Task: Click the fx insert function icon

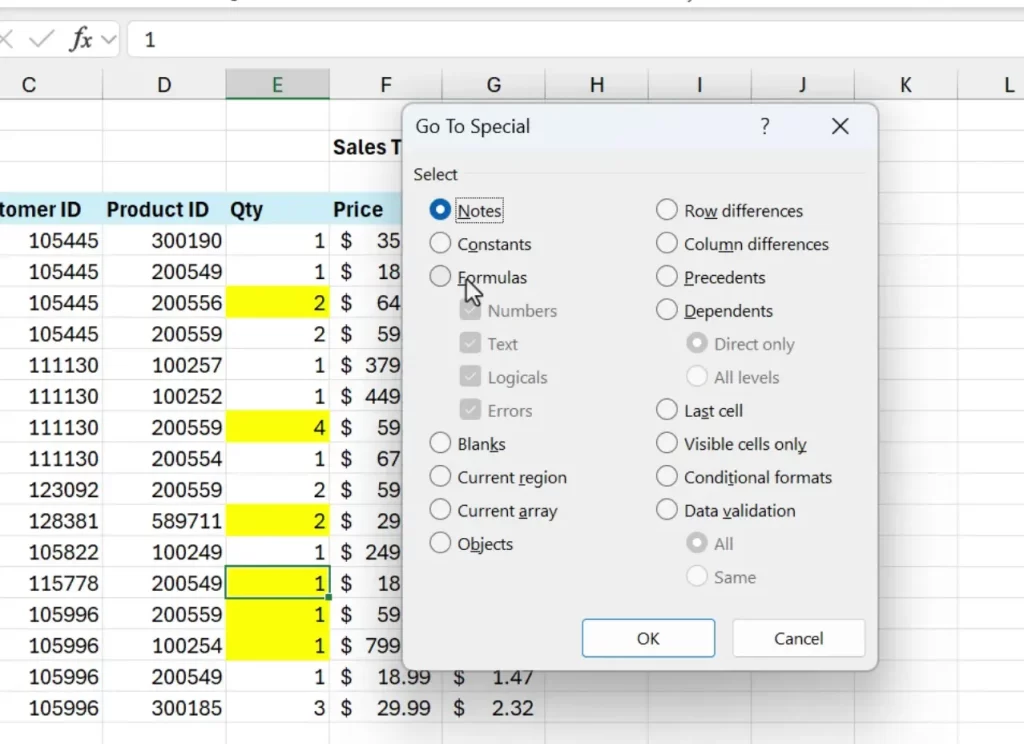Action: [x=81, y=40]
